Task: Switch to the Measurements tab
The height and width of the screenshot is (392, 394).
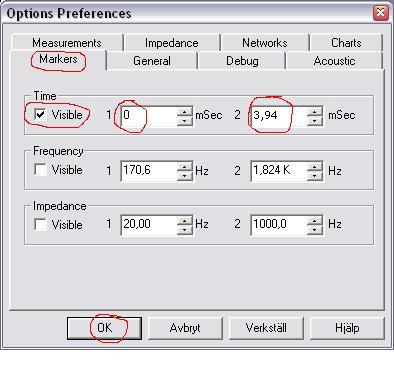Action: tap(67, 43)
